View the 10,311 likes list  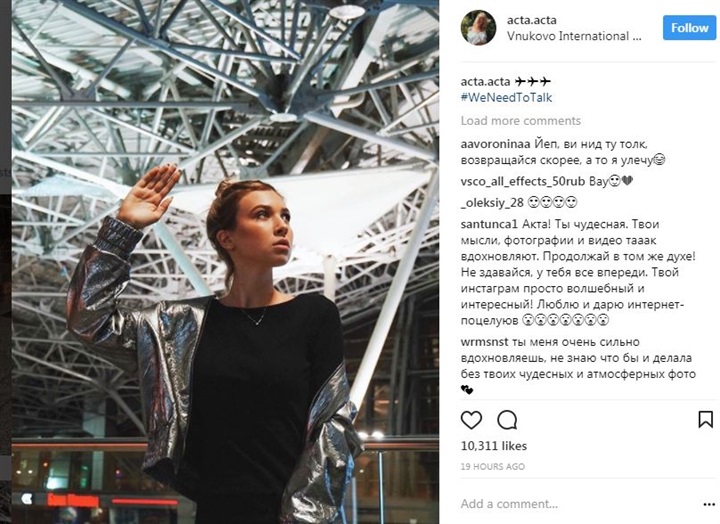click(x=494, y=446)
